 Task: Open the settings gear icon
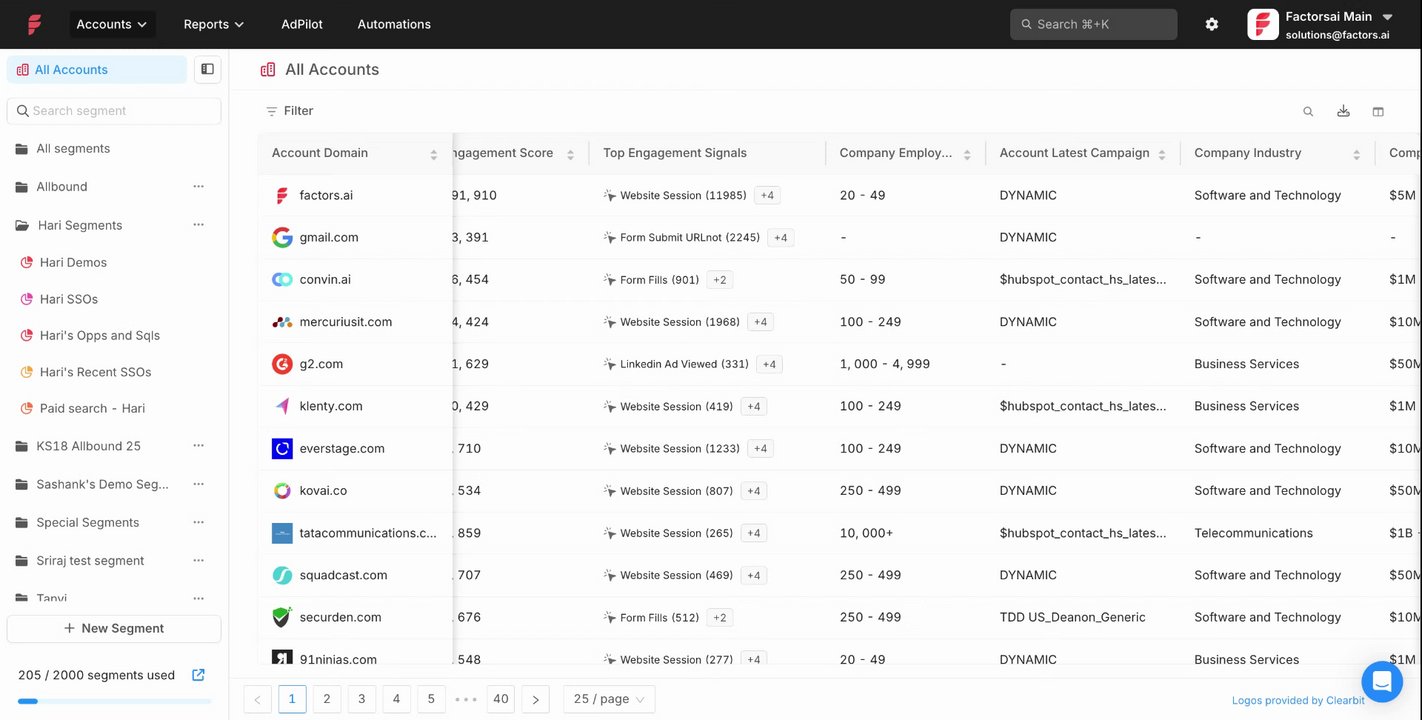point(1212,24)
